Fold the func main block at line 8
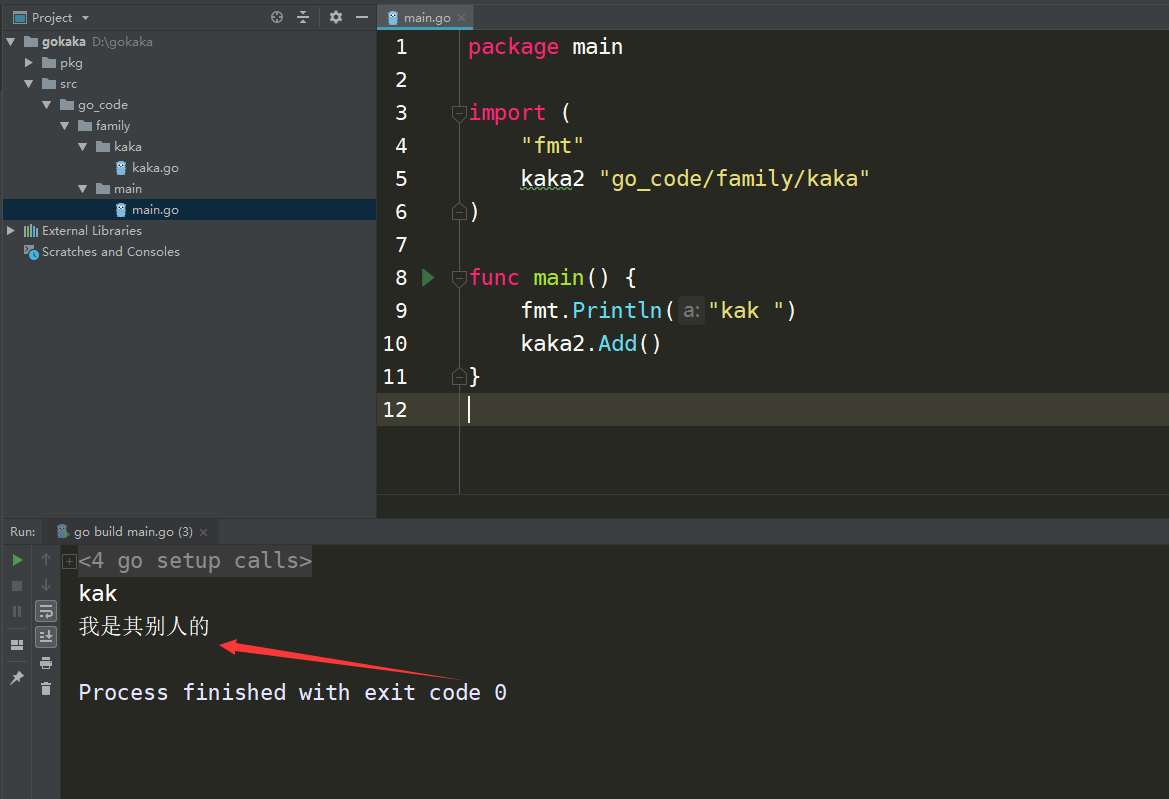 pos(459,278)
